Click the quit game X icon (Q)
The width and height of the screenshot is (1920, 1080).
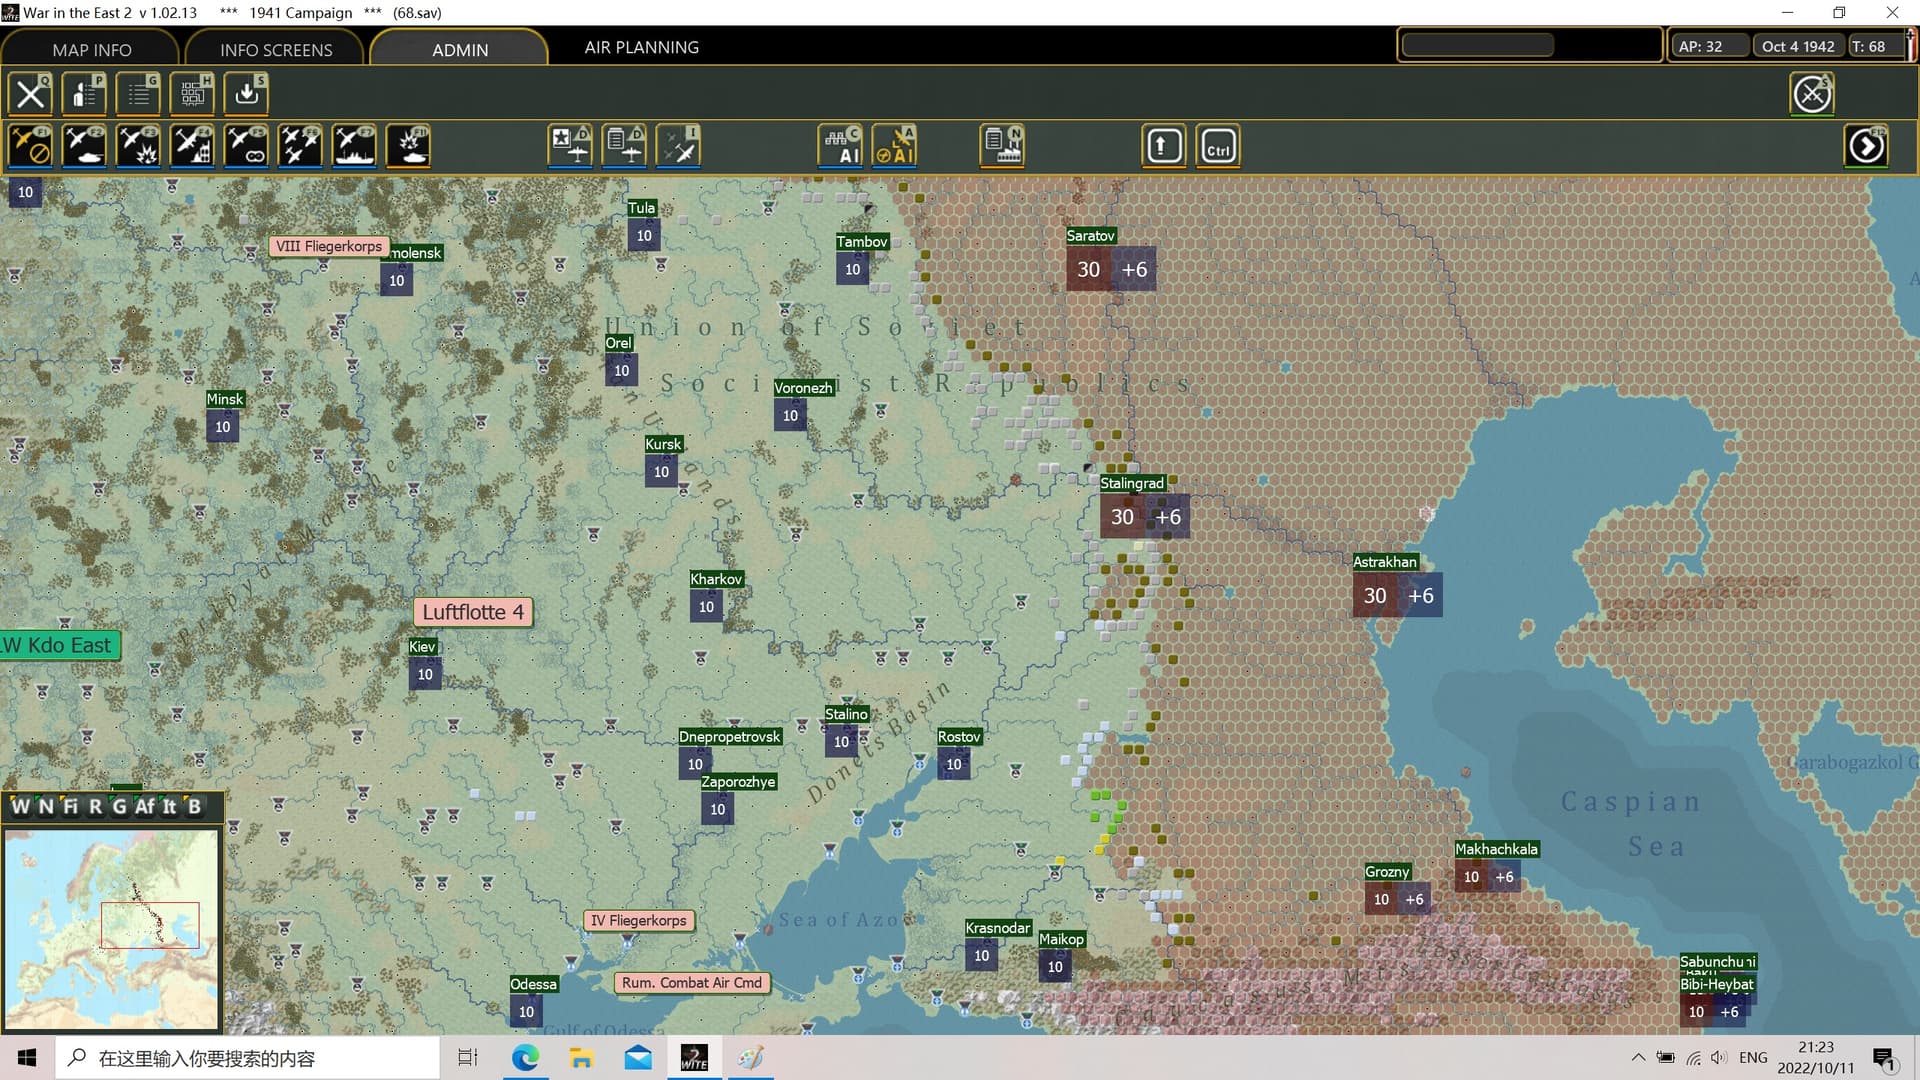(x=30, y=94)
